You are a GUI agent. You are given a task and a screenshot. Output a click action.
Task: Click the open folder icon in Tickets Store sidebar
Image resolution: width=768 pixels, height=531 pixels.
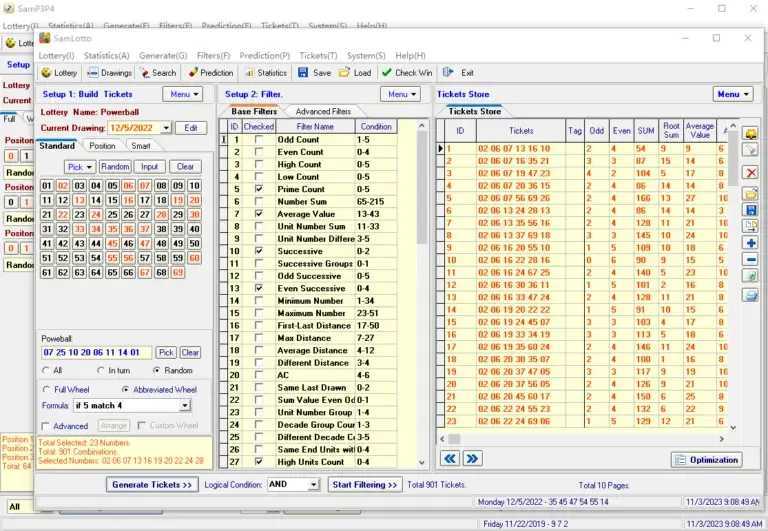(x=750, y=193)
